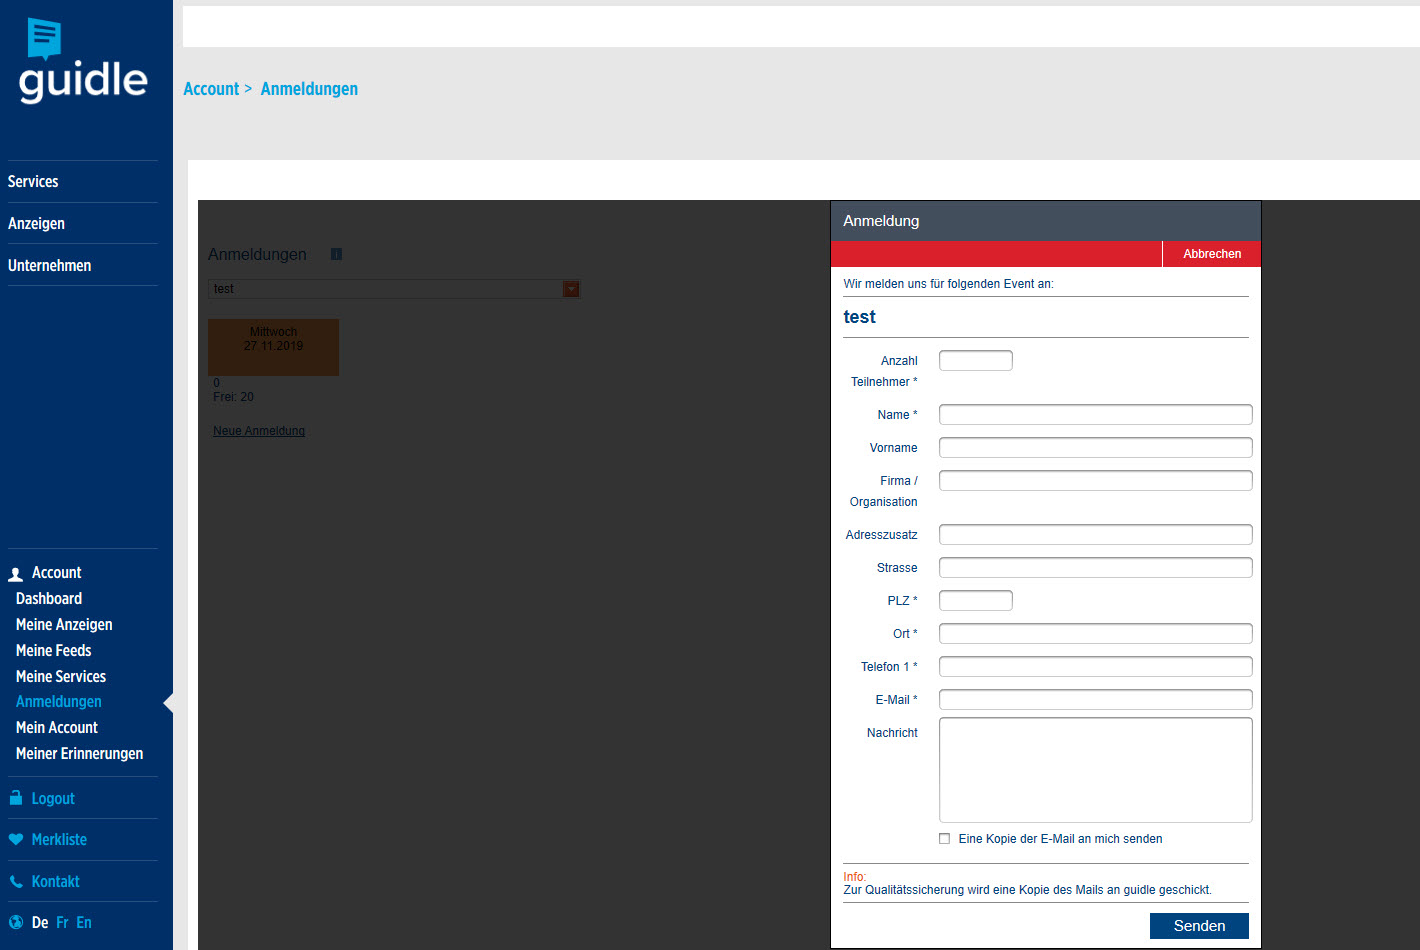Click the Account sidebar heading
The image size is (1420, 950).
[57, 573]
